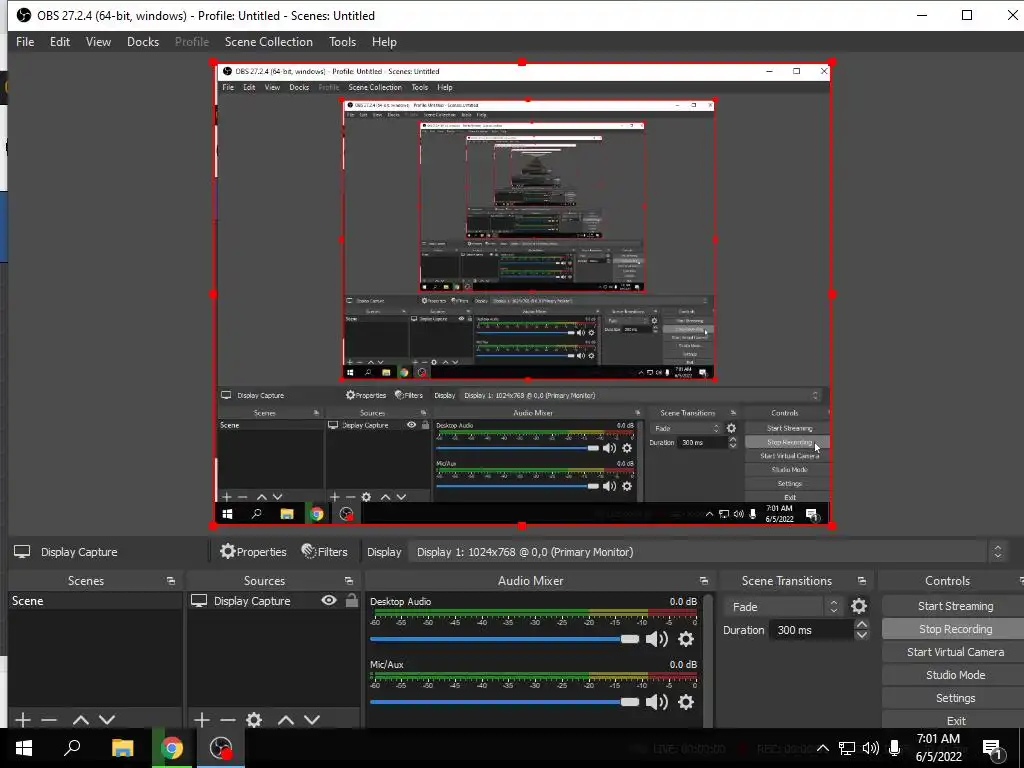
Task: Pop out the Scenes dock
Action: pos(171,581)
